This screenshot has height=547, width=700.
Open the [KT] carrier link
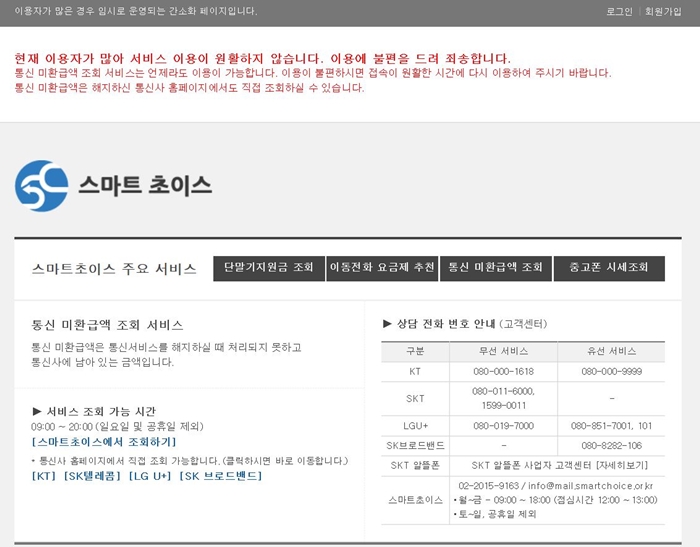click(x=43, y=476)
